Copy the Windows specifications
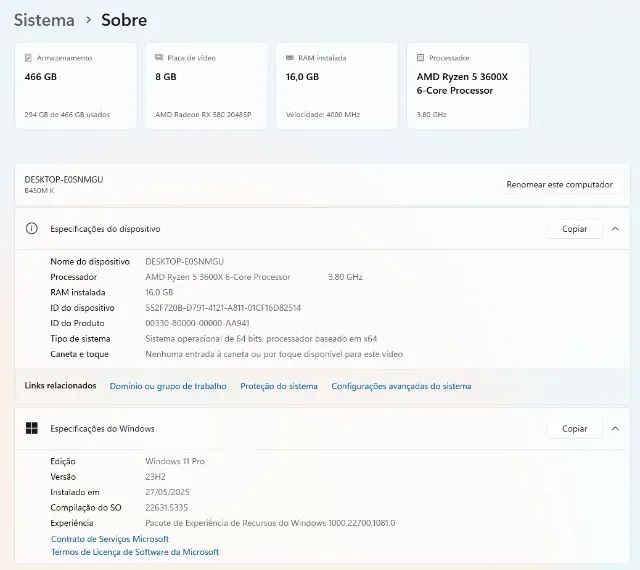The height and width of the screenshot is (570, 640). tap(574, 429)
